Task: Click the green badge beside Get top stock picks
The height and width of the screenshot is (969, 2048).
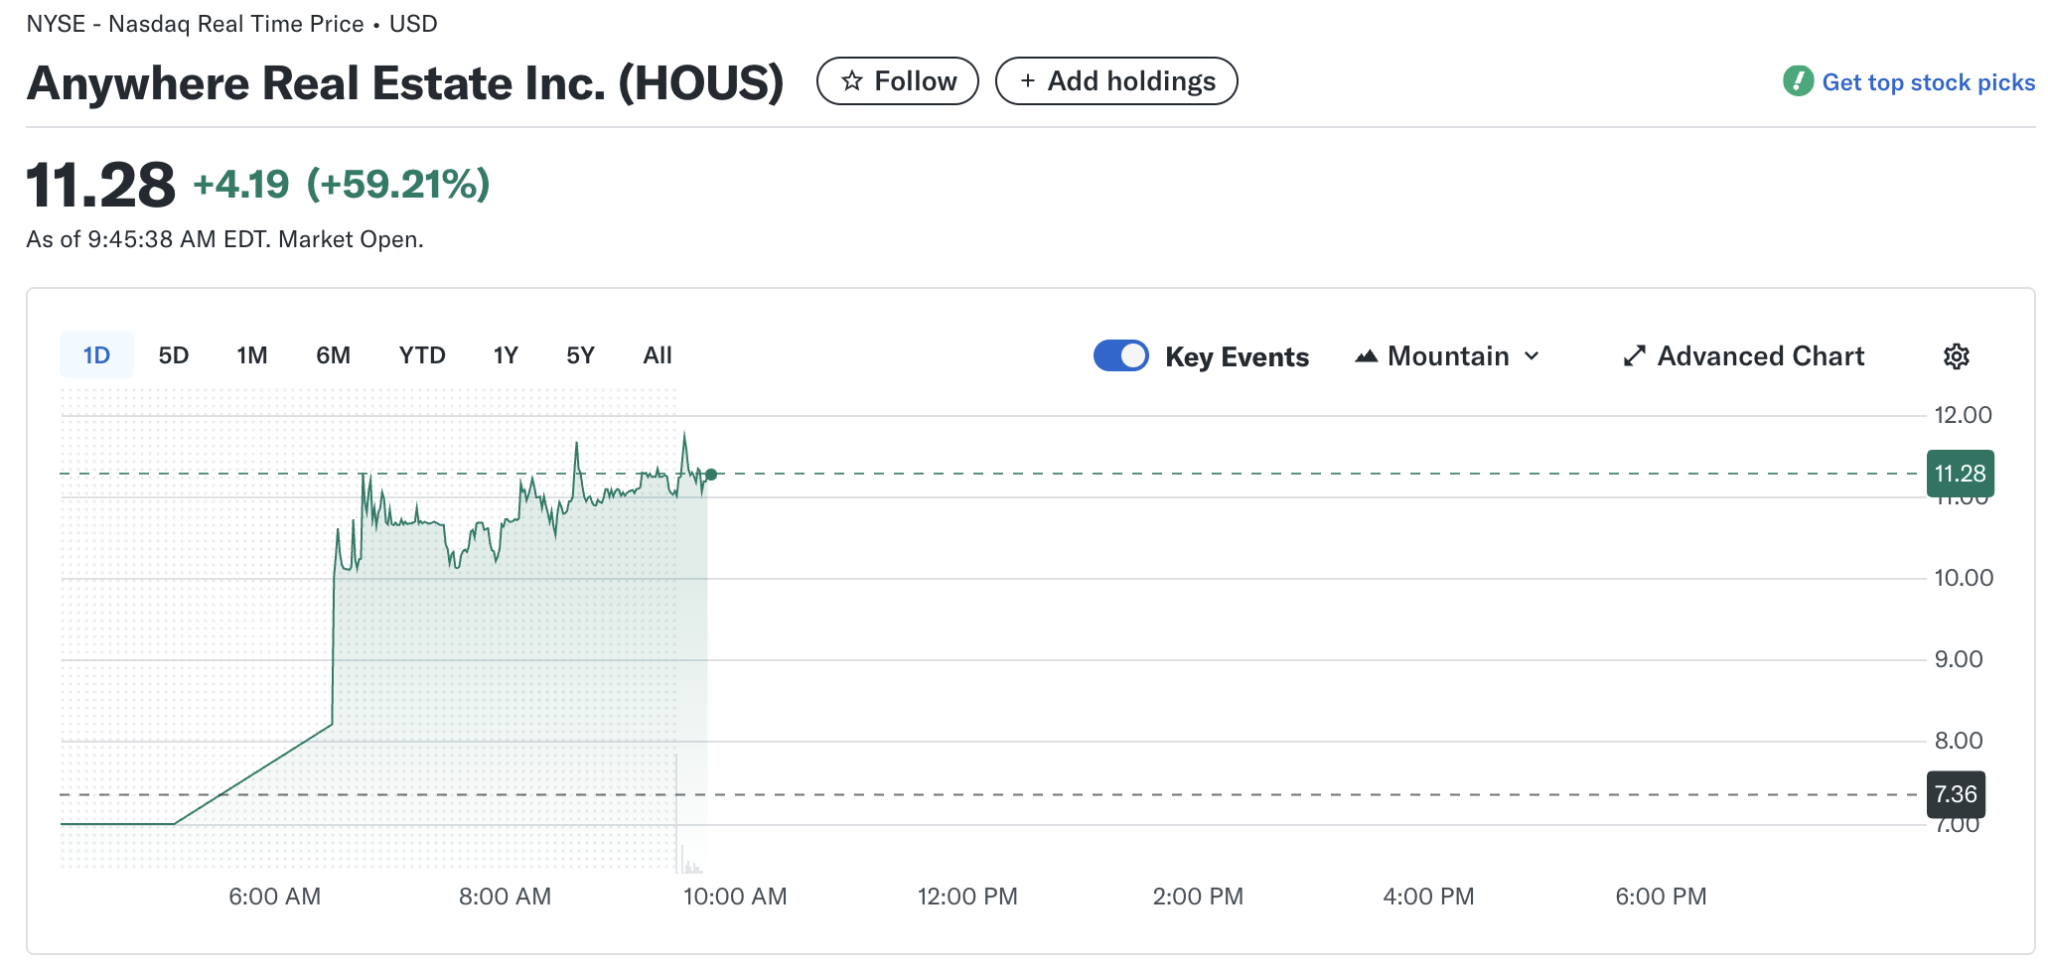Action: click(x=1799, y=82)
